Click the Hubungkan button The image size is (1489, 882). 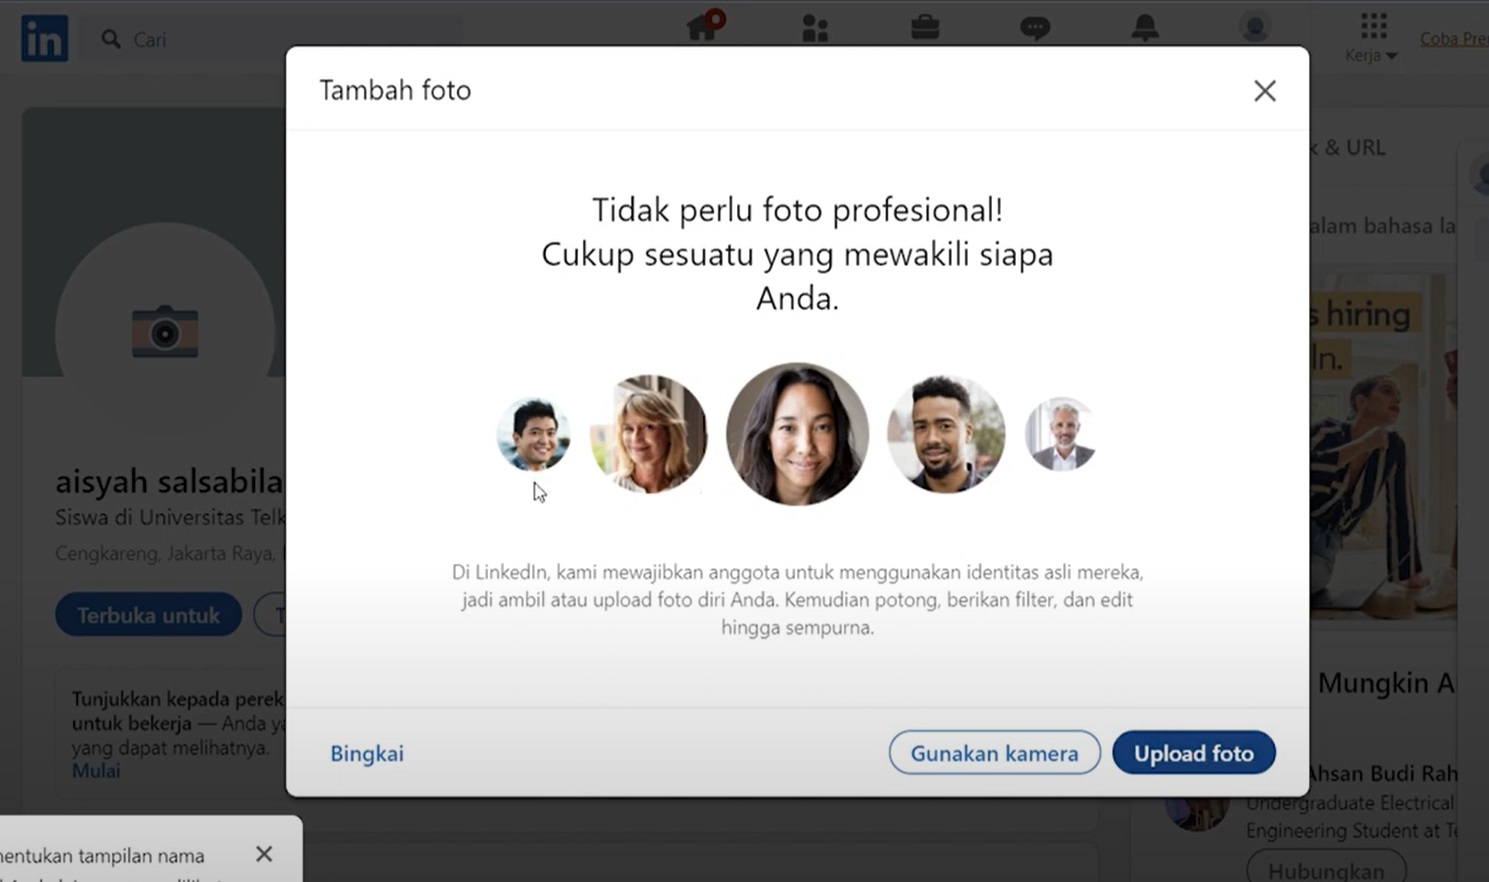[x=1325, y=868]
